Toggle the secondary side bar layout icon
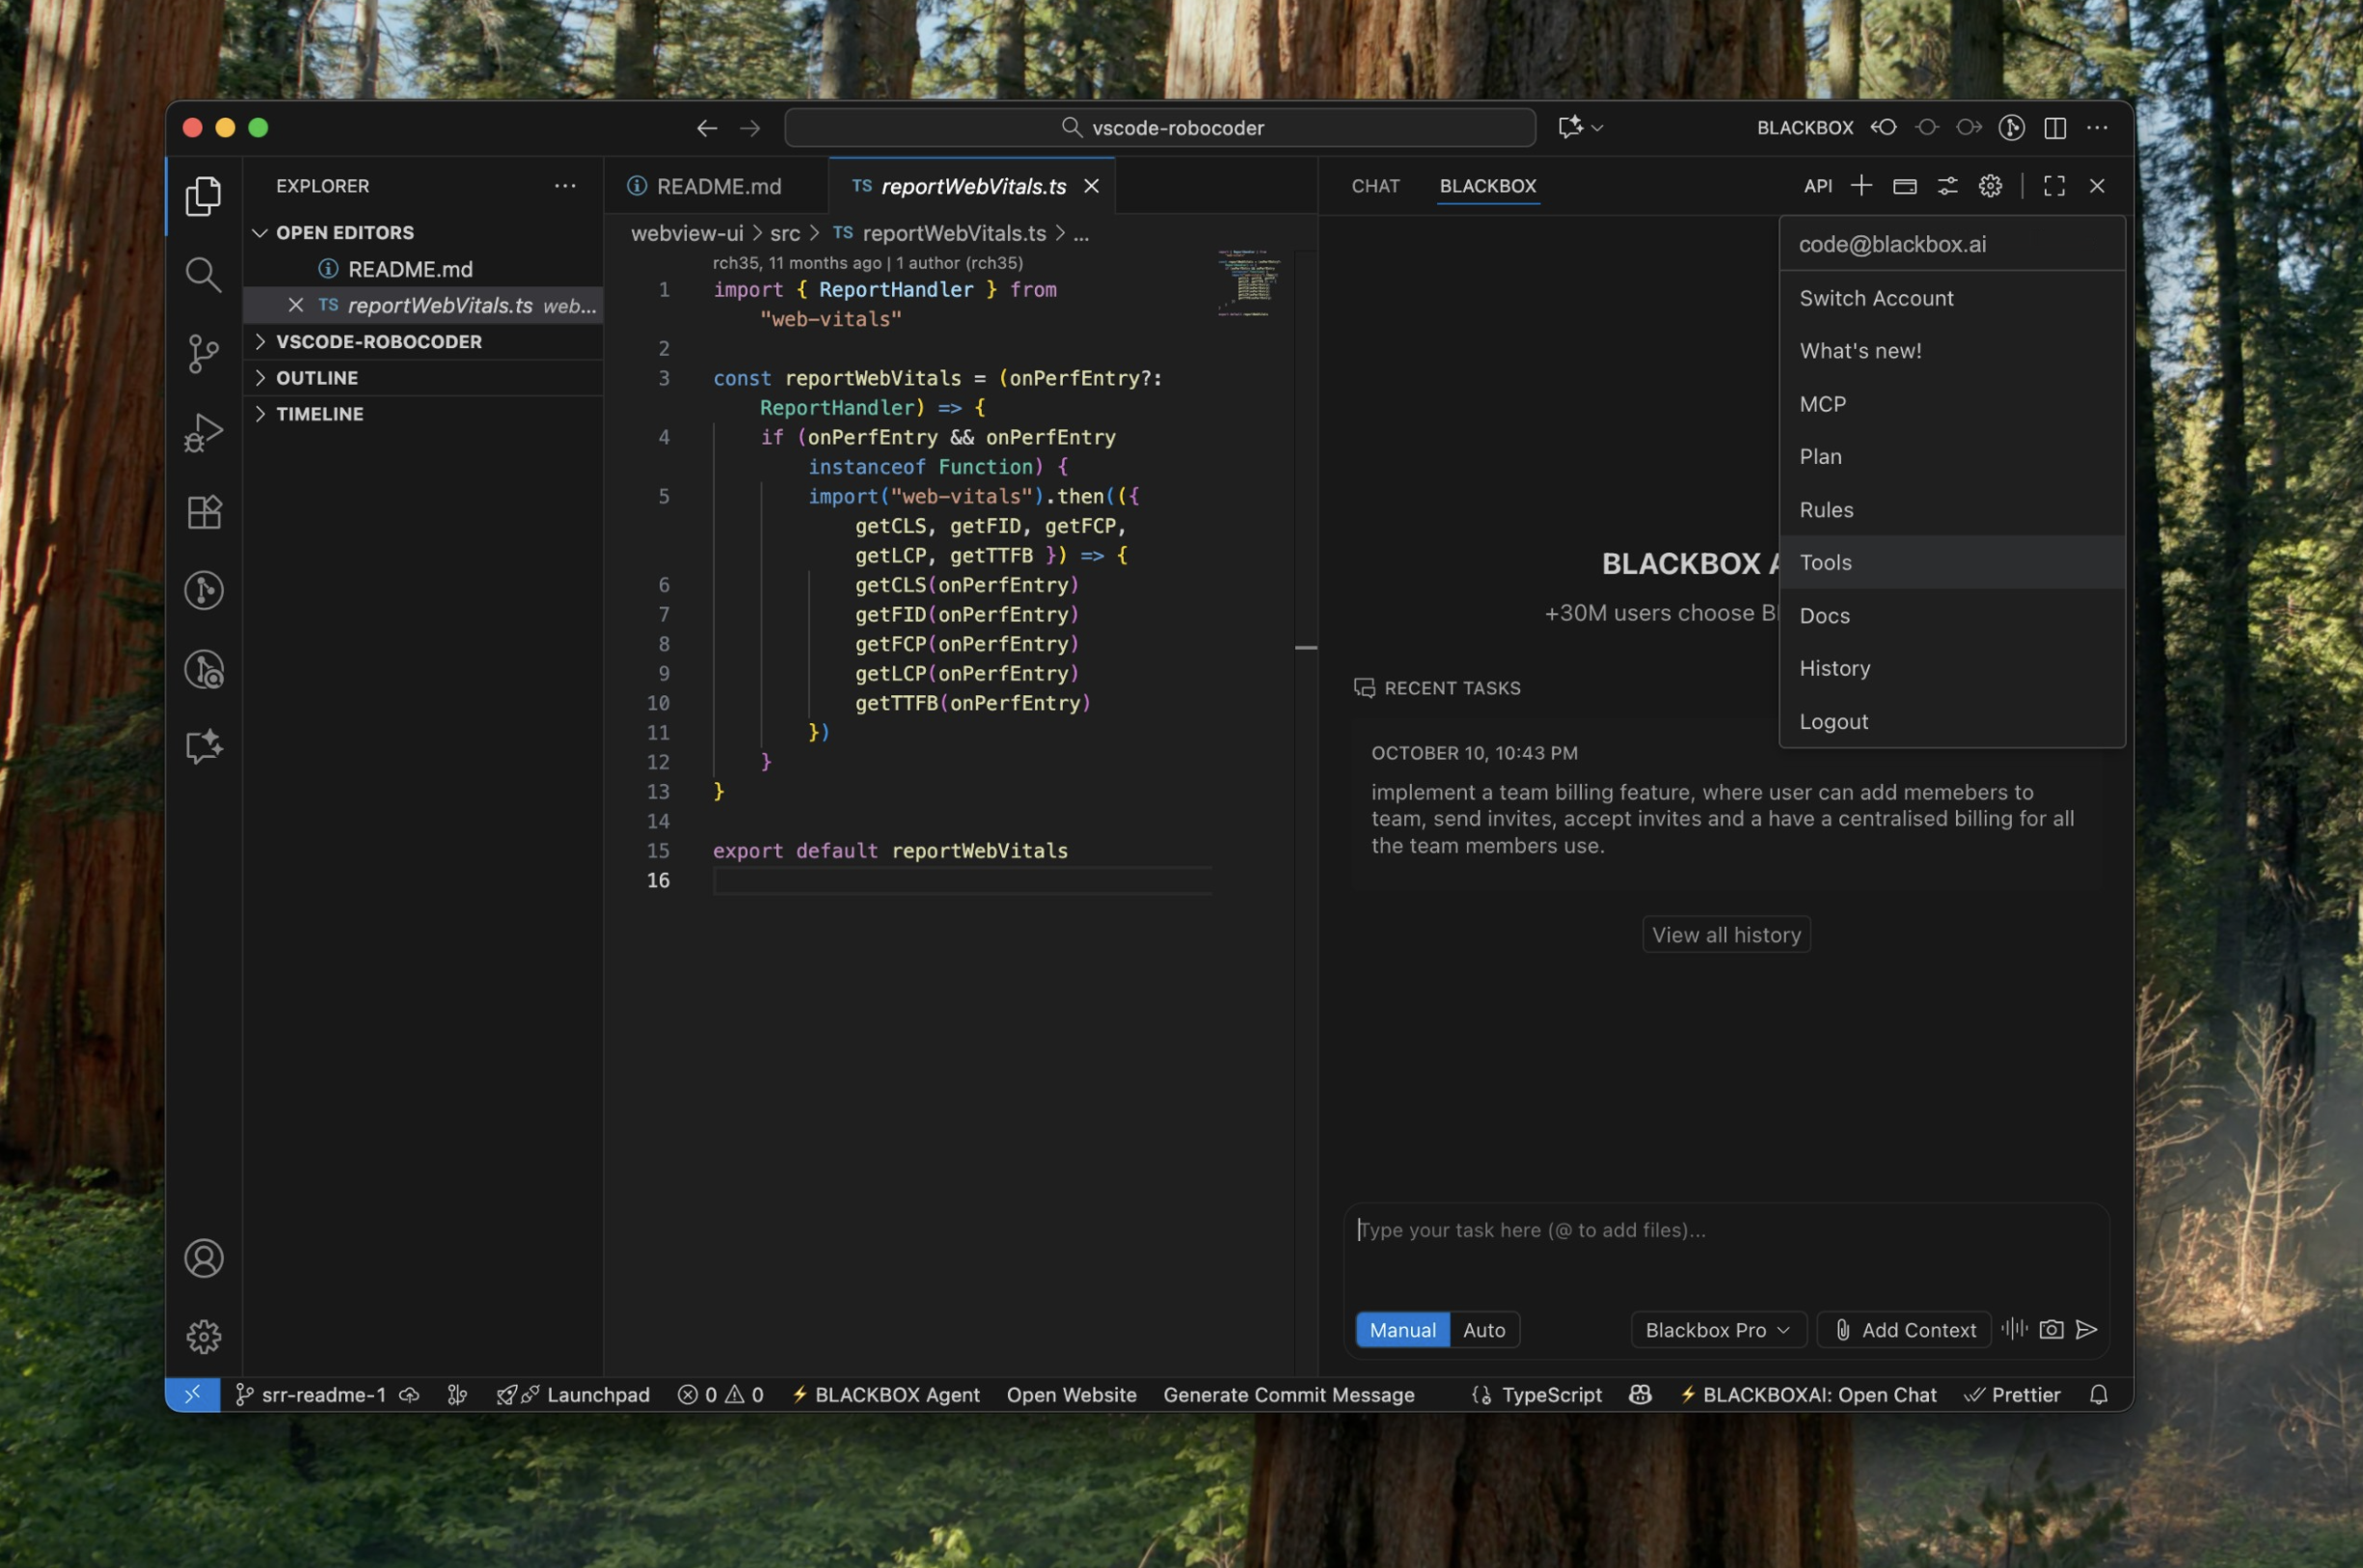 tap(2055, 128)
